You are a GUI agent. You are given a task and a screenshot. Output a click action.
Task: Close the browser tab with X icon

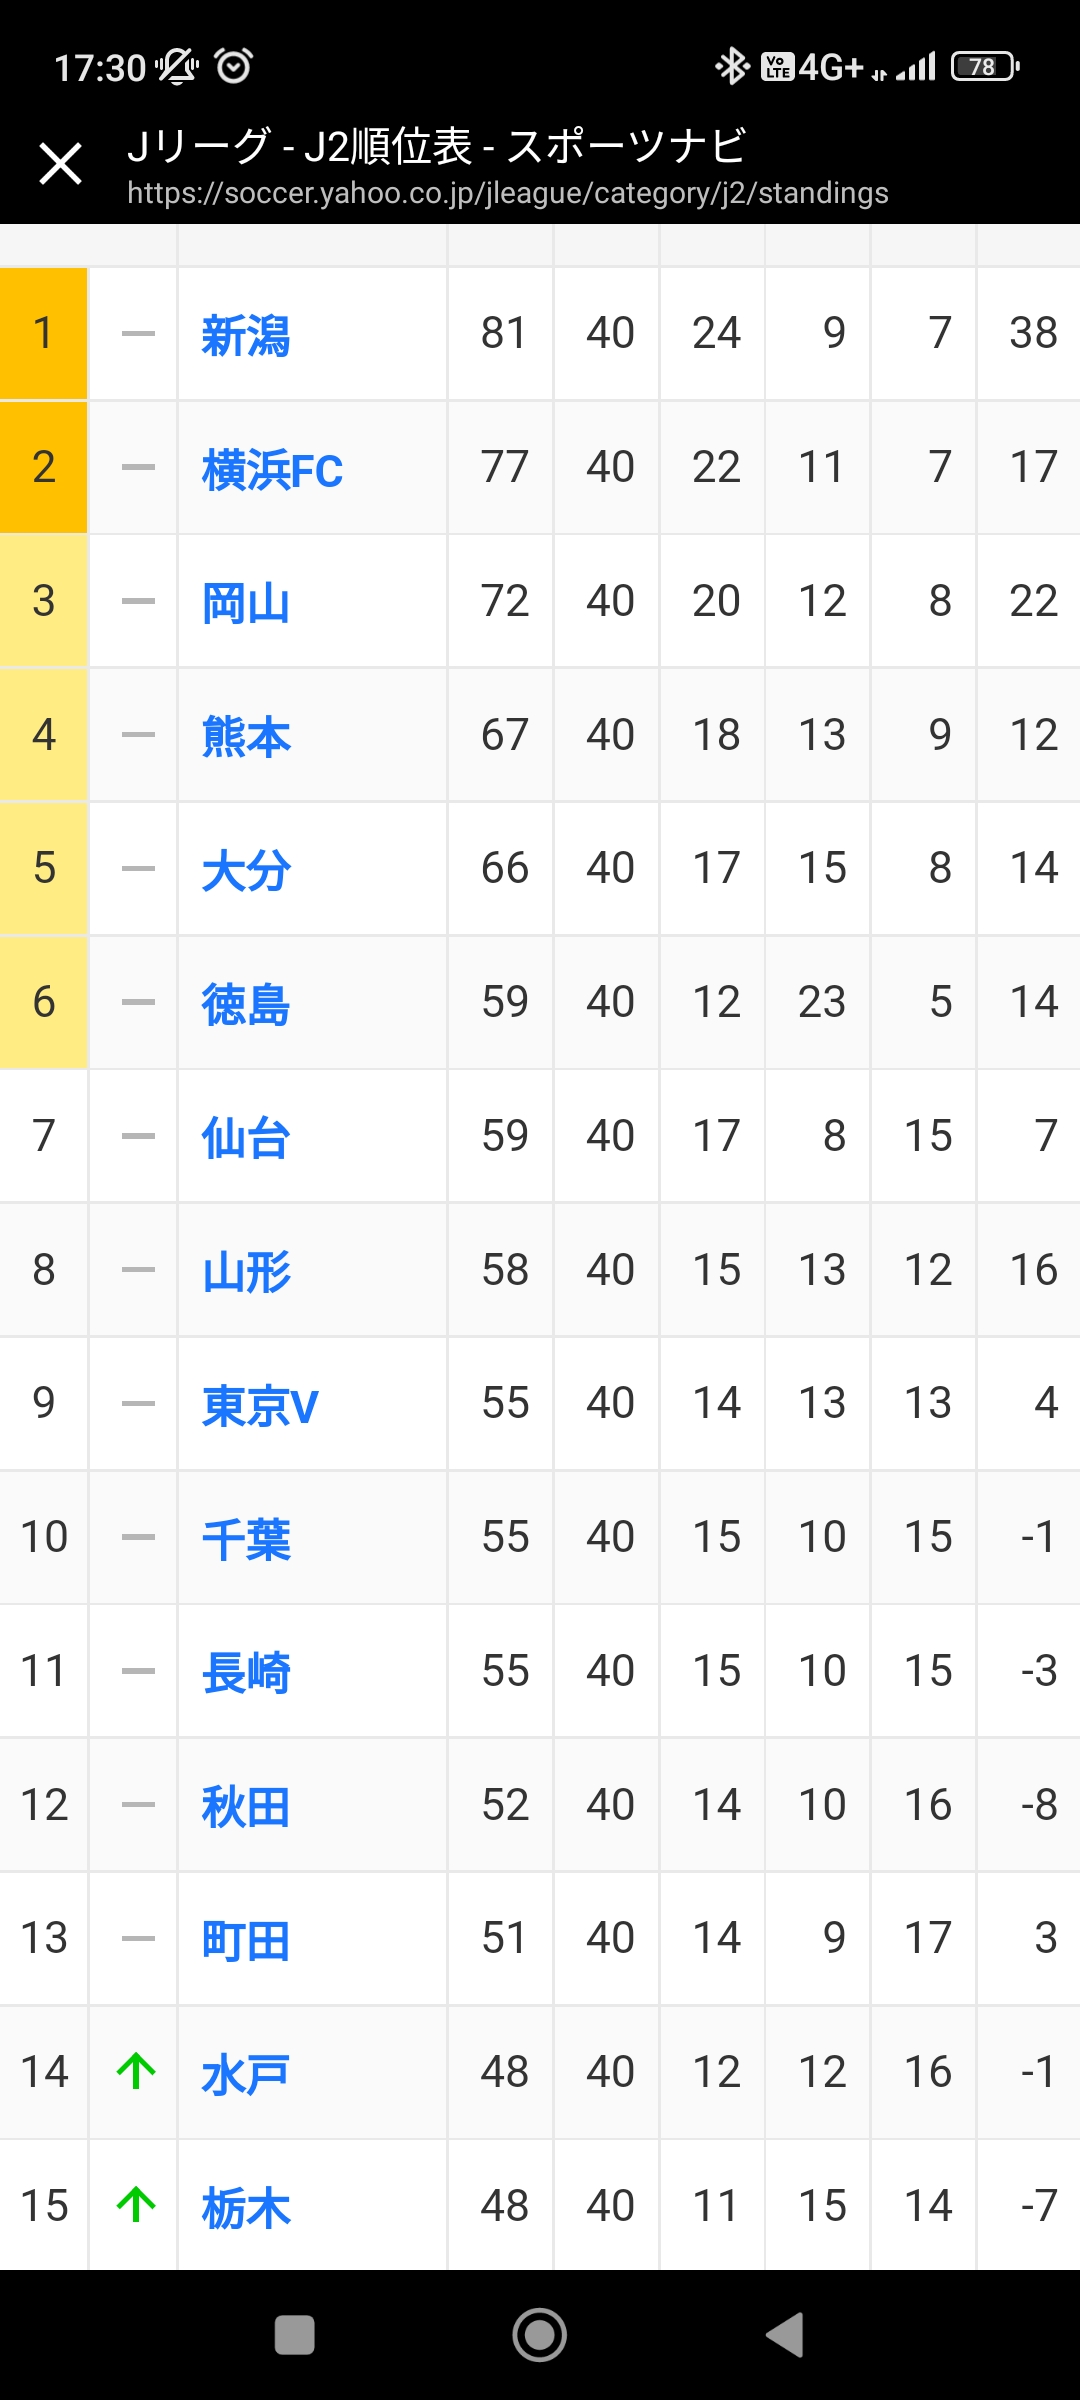[x=60, y=163]
